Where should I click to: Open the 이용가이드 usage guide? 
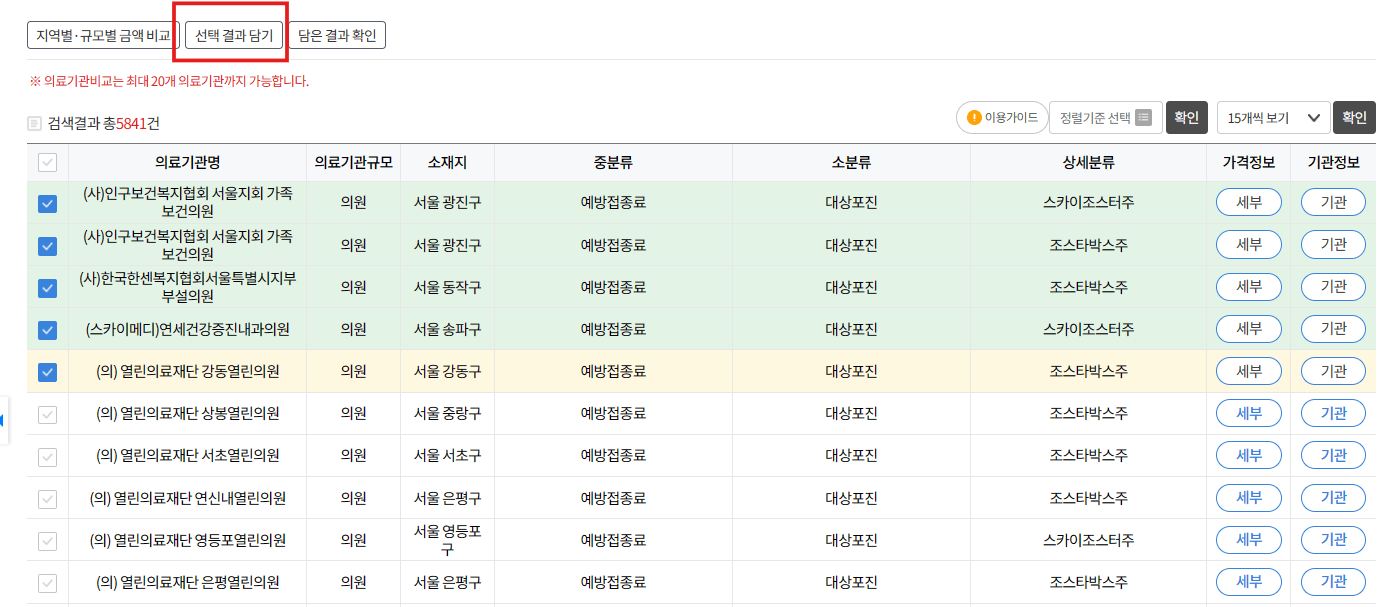pos(1002,117)
